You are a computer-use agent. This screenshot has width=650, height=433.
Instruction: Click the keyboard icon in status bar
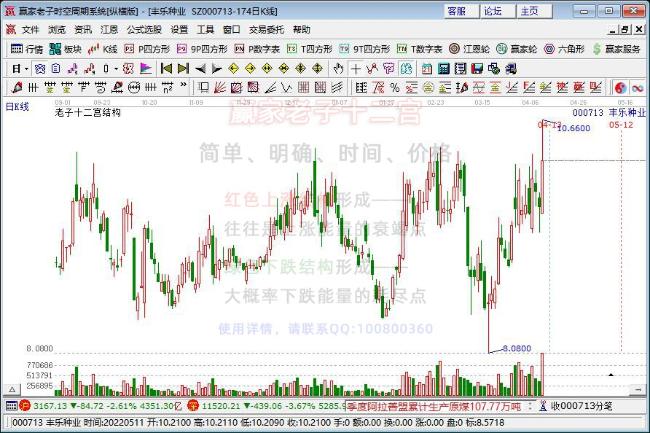(12, 406)
